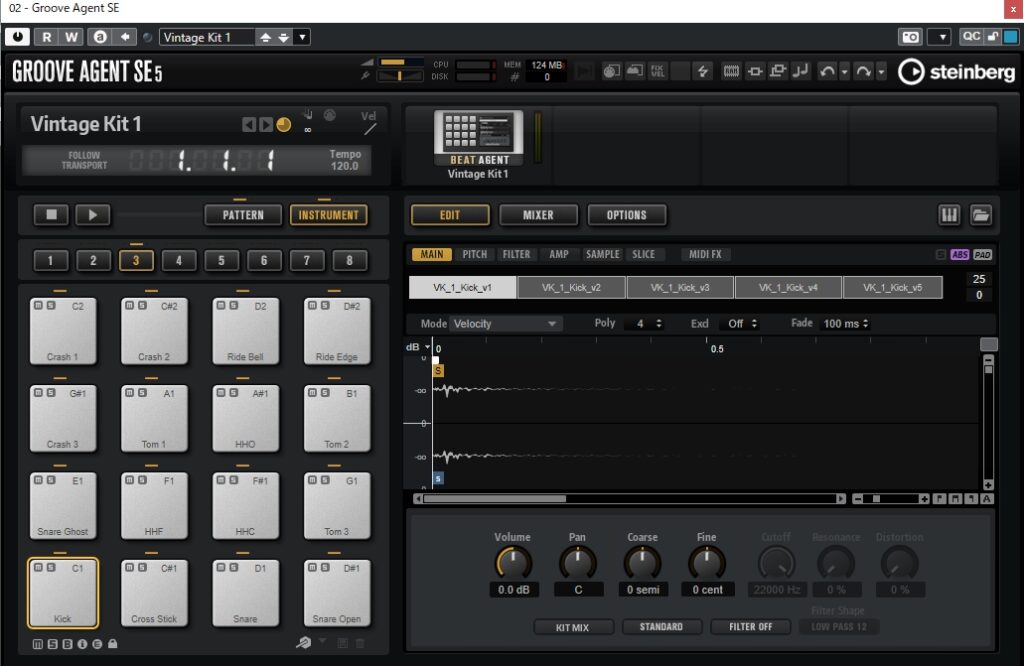Click the undo arrow in top toolbar
The image size is (1024, 666).
tap(826, 71)
